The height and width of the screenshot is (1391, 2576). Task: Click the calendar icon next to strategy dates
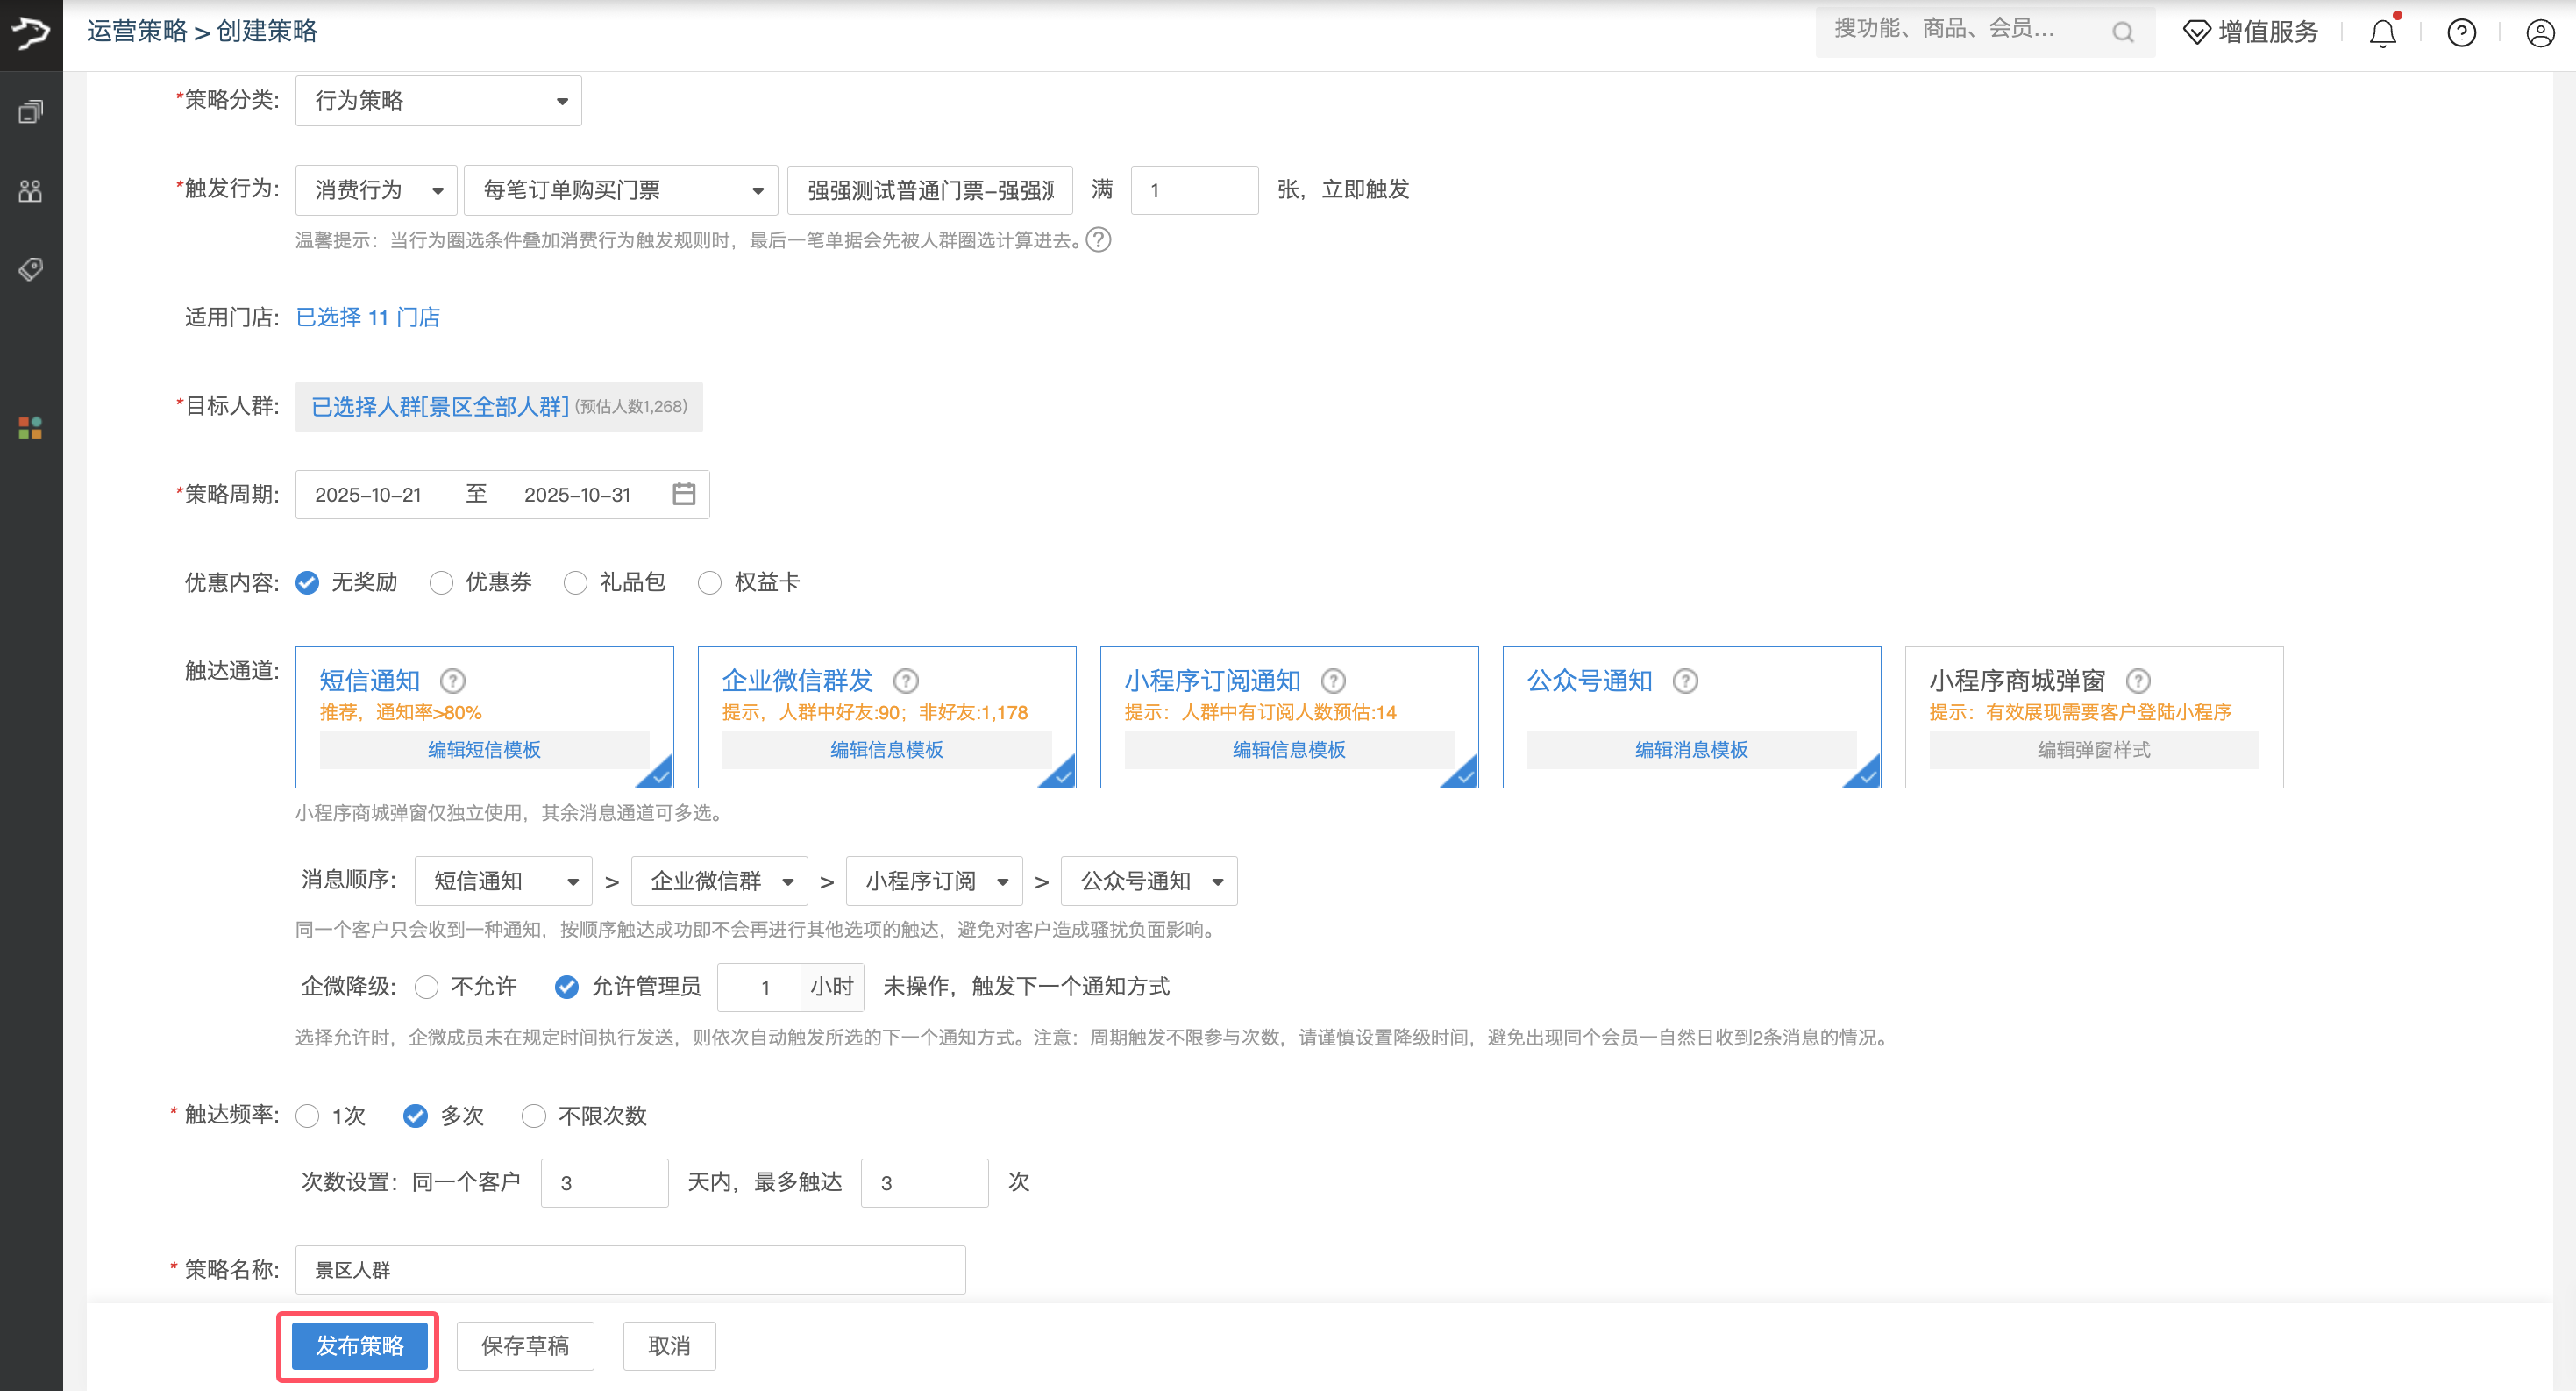point(684,493)
